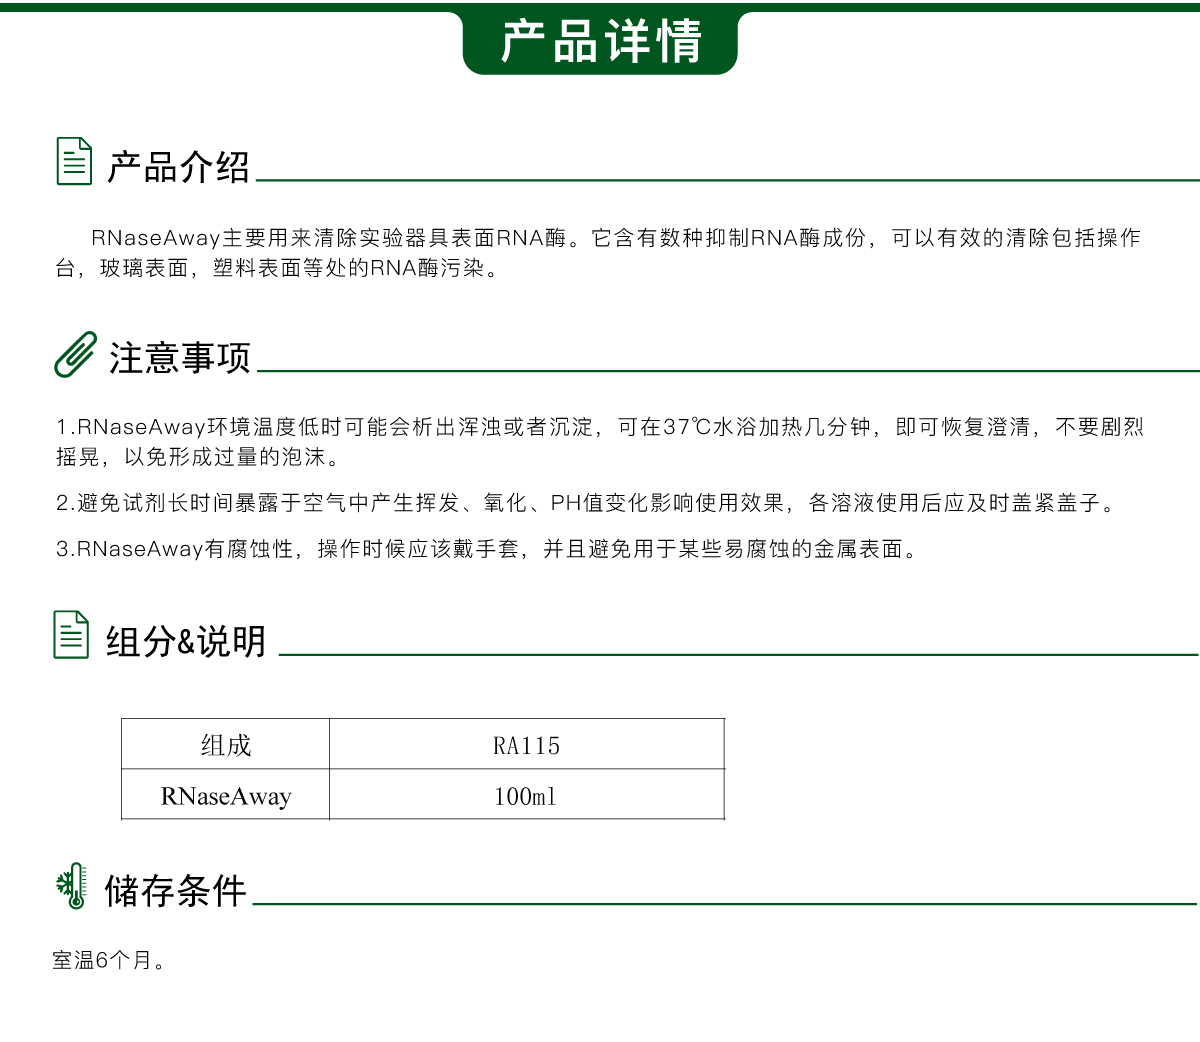Click the 组成 table header cell

(x=226, y=745)
